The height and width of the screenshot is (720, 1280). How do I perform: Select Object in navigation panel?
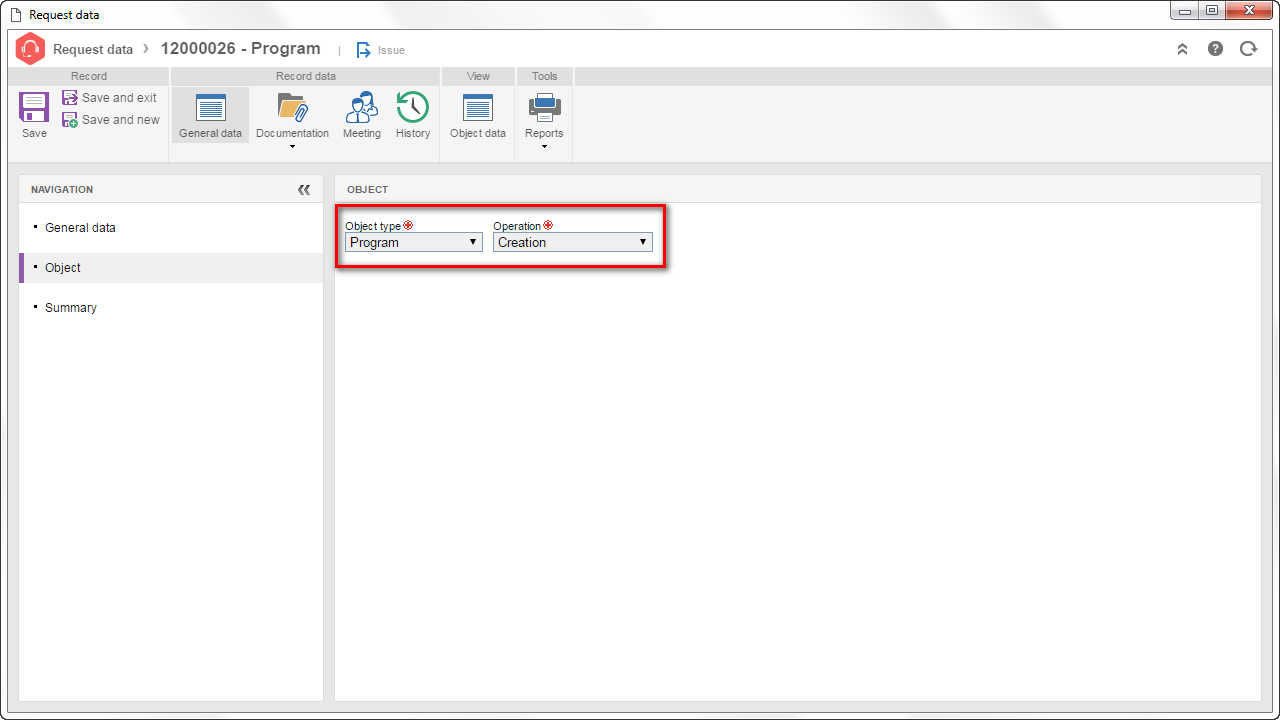click(x=171, y=268)
